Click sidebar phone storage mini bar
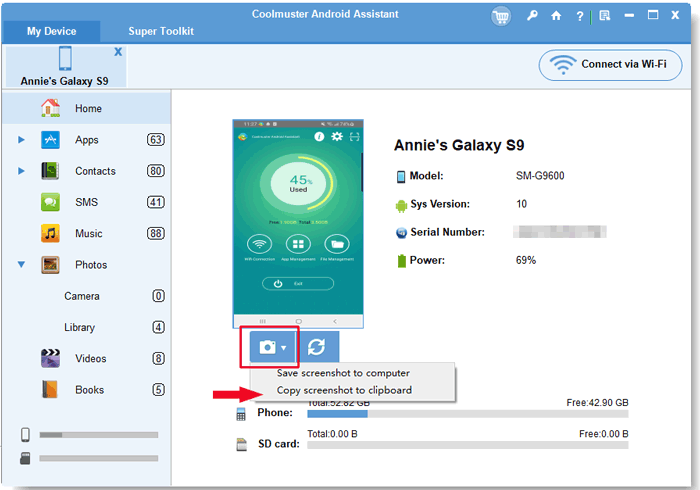 tap(99, 435)
